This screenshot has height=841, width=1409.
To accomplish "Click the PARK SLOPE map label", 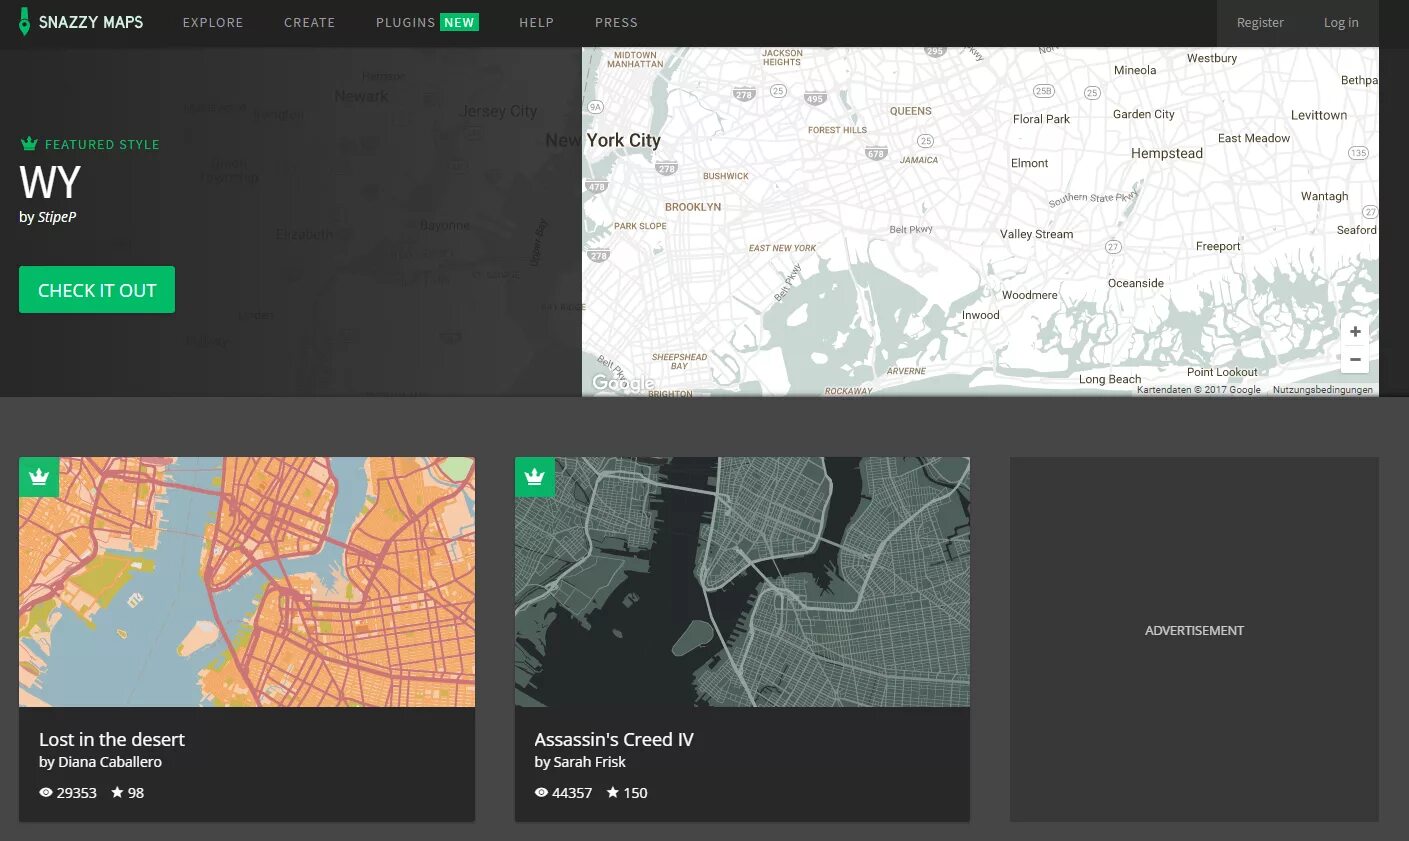I will pos(640,226).
